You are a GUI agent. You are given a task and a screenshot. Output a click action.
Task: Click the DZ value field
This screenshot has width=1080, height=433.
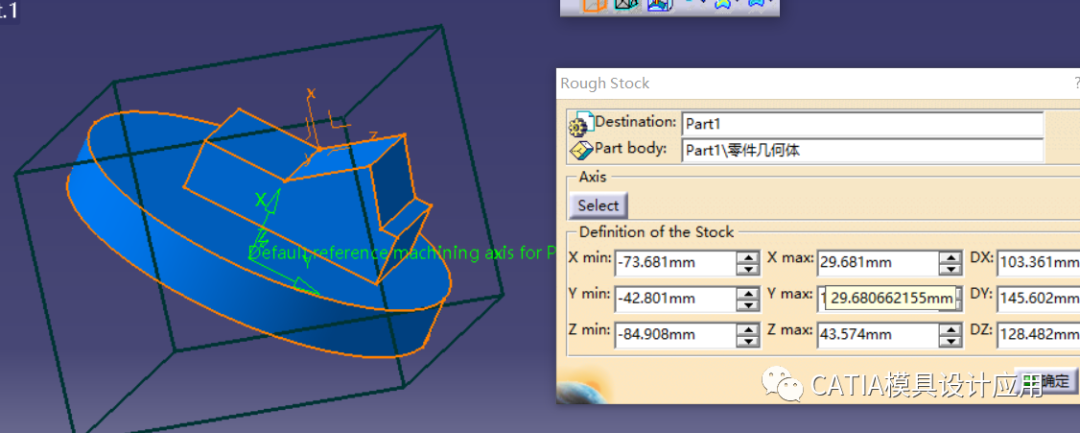point(1038,335)
